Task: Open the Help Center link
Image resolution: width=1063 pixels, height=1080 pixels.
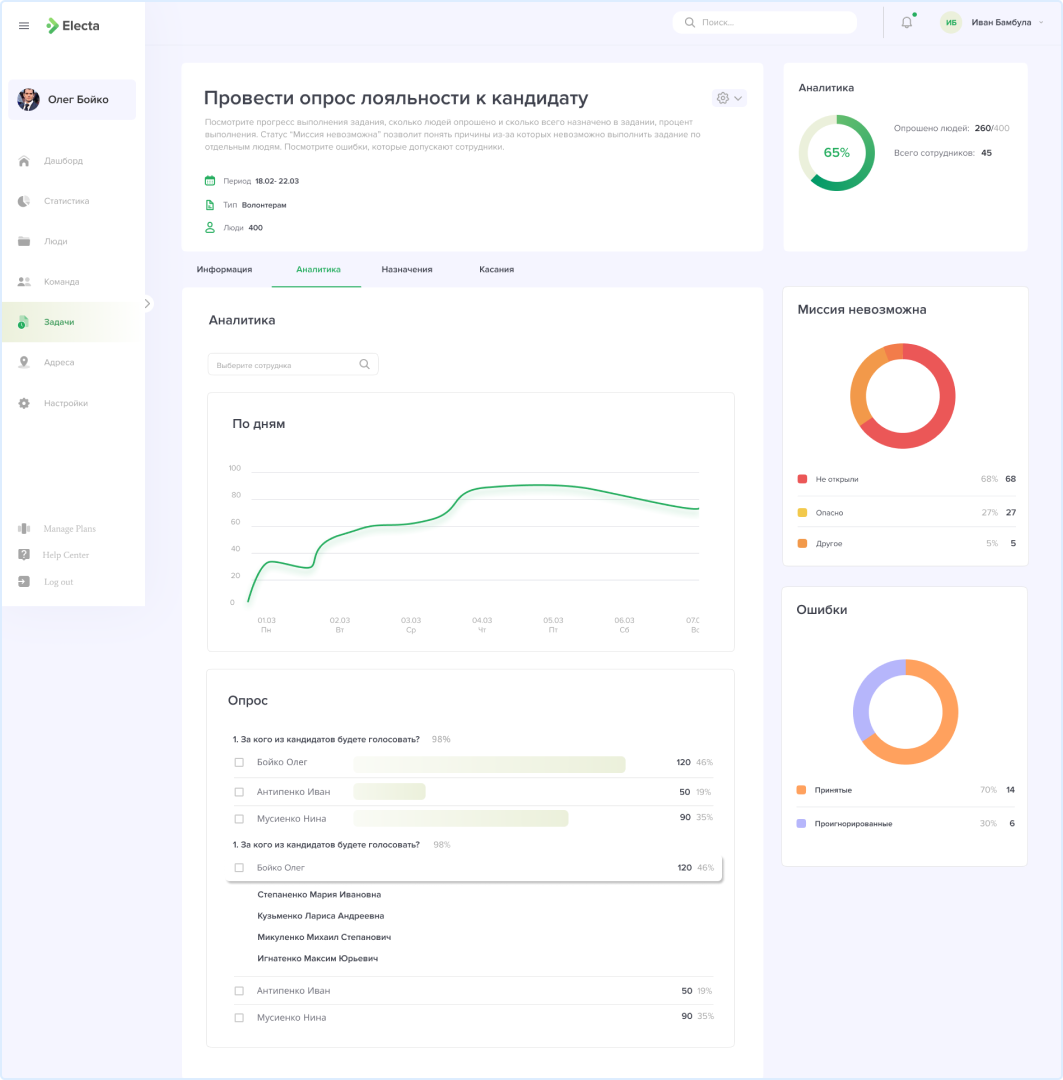Action: click(66, 555)
